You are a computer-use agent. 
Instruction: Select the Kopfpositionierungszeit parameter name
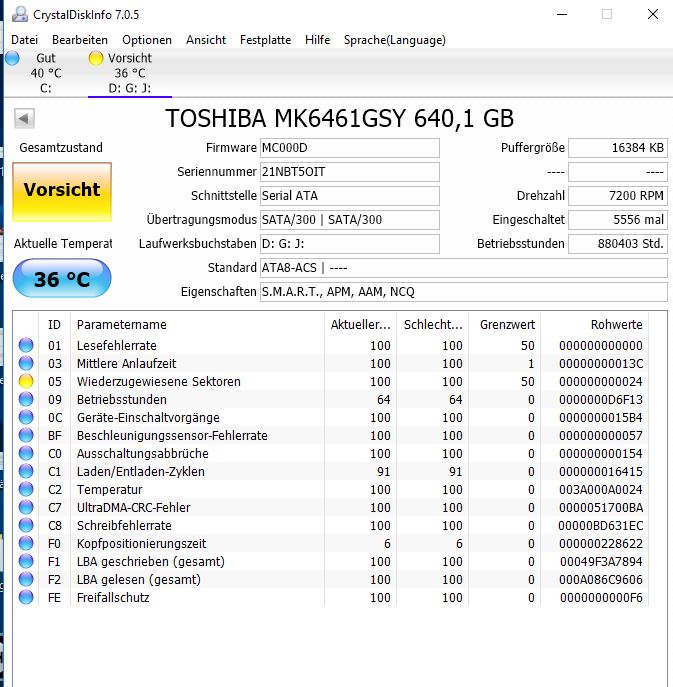point(141,544)
